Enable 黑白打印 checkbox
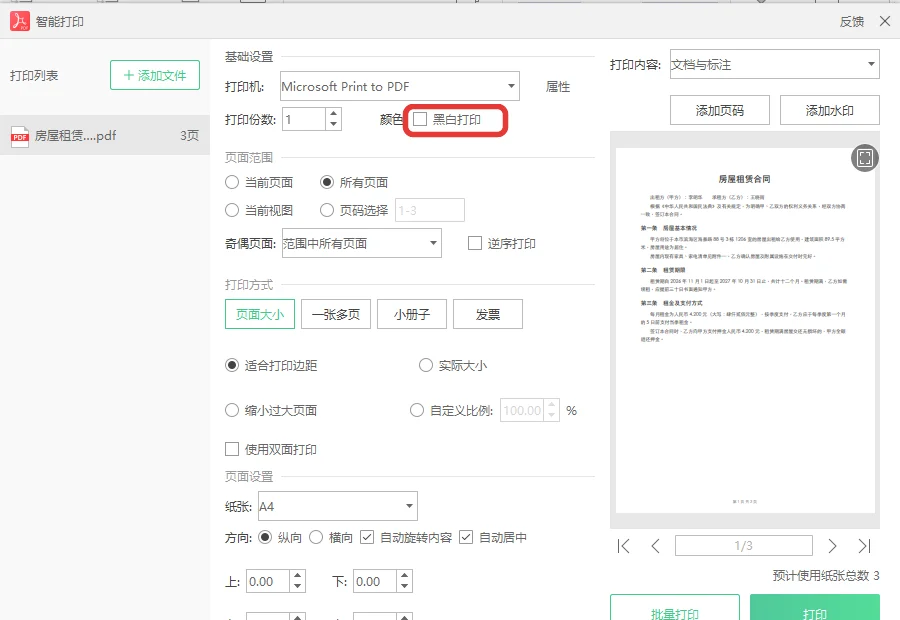The width and height of the screenshot is (900, 620). tap(420, 119)
